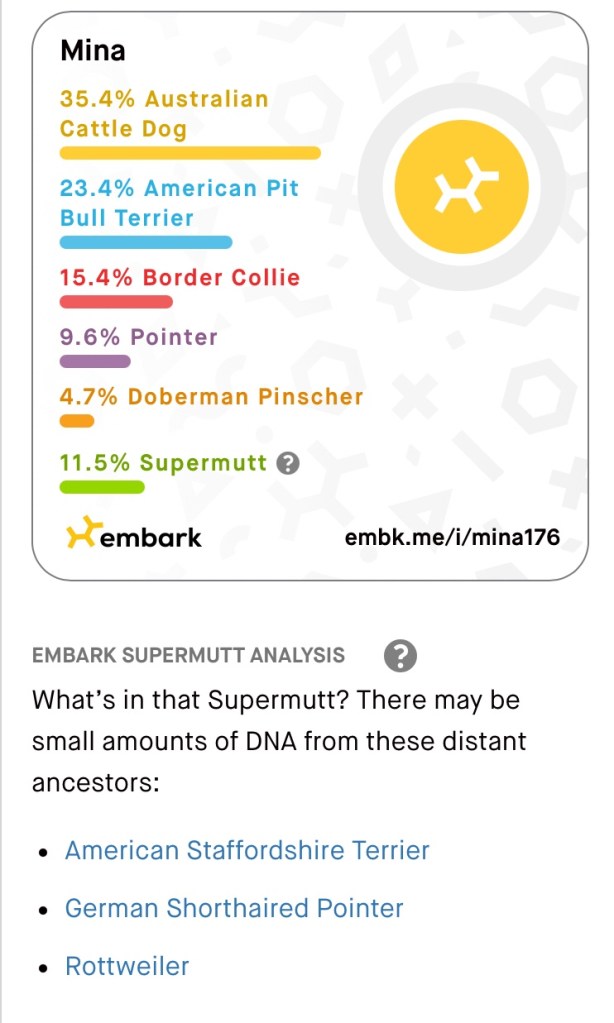Select the 15.4% Border Collie label
The width and height of the screenshot is (614, 1023).
pyautogui.click(x=180, y=277)
